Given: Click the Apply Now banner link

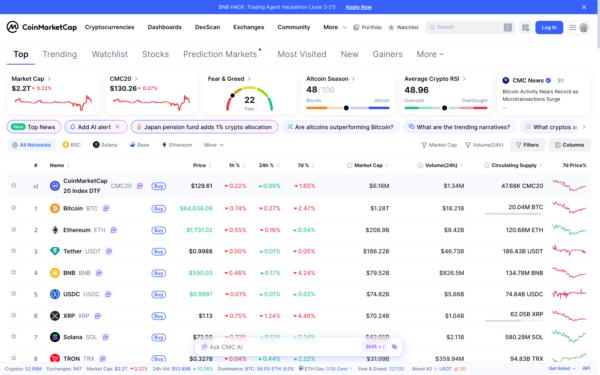Looking at the screenshot, I should [359, 7].
